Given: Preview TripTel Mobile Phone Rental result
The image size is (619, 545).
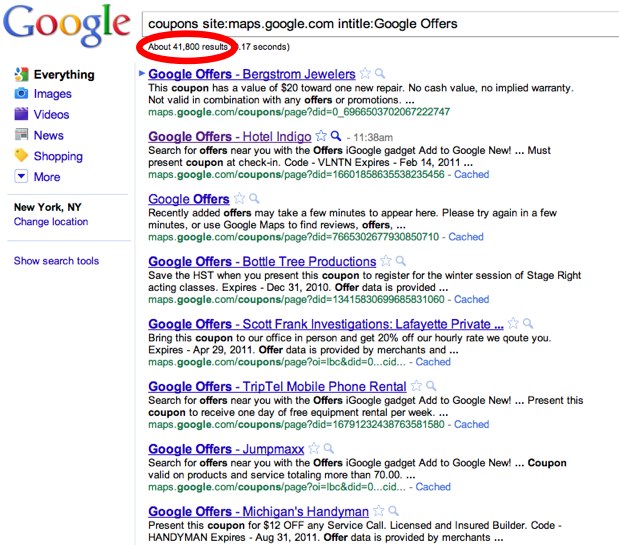Looking at the screenshot, I should click(431, 386).
